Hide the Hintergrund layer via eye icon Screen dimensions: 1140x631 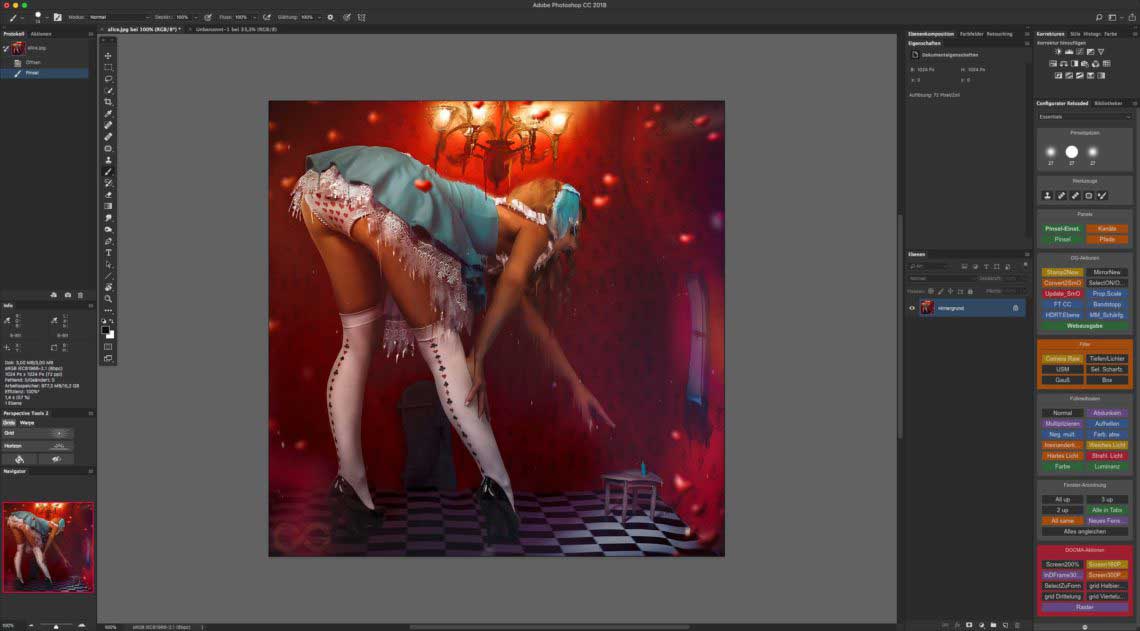[x=912, y=308]
